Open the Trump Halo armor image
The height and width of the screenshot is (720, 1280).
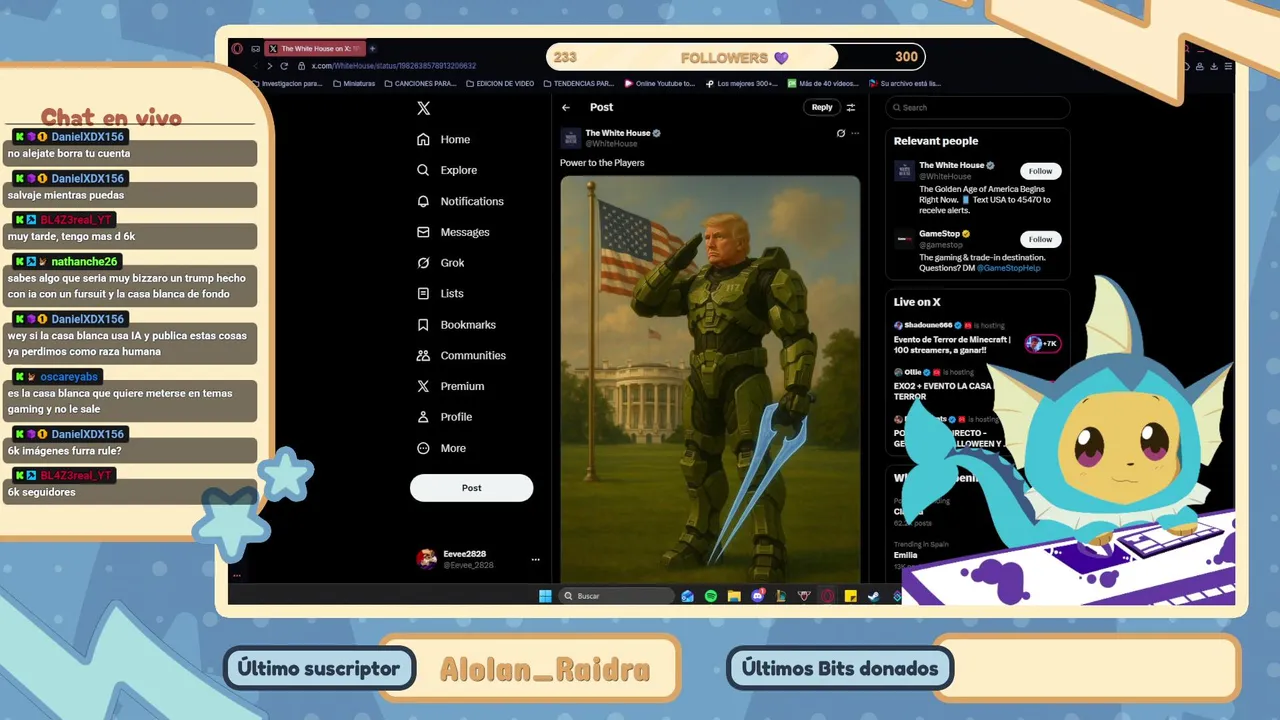(710, 378)
